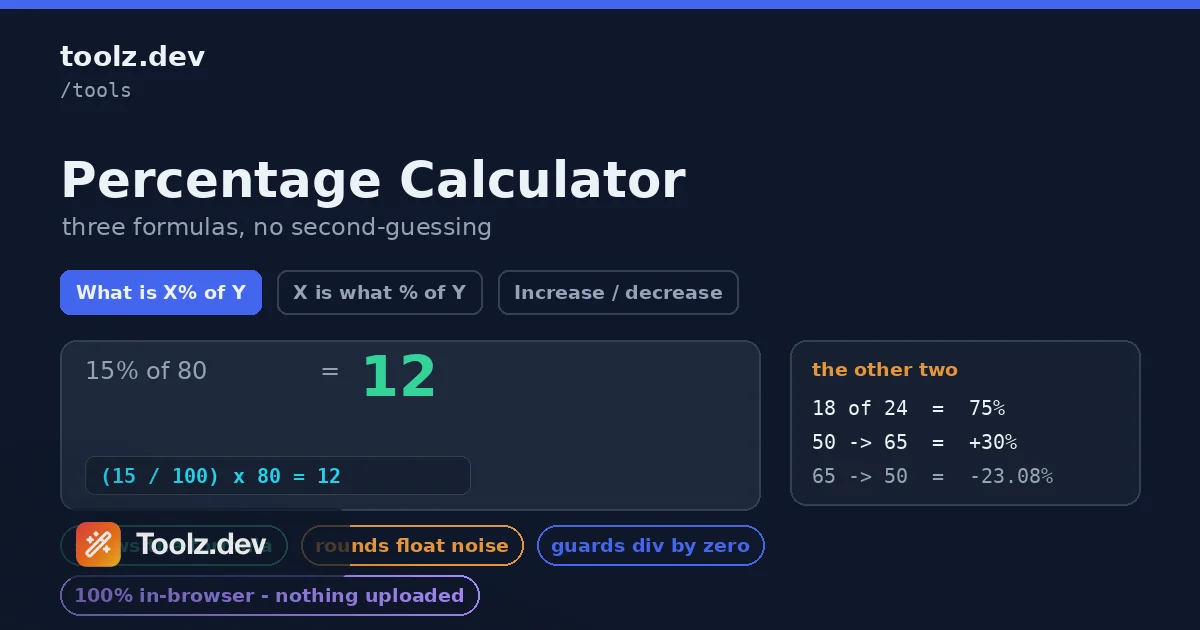The width and height of the screenshot is (1200, 630).
Task: Select the '18 of 24 = 75%' row
Action: [x=908, y=408]
